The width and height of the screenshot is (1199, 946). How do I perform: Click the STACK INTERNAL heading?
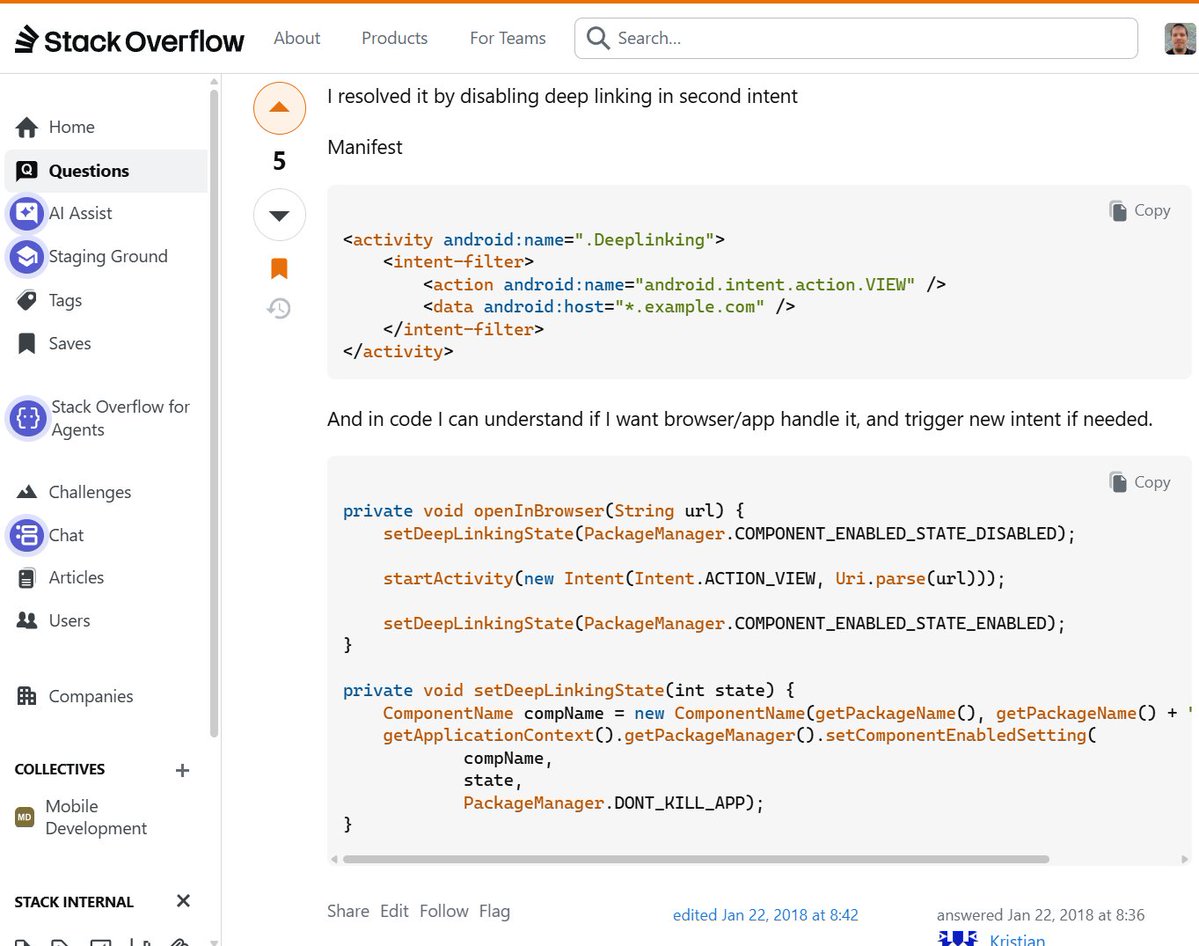(x=73, y=902)
